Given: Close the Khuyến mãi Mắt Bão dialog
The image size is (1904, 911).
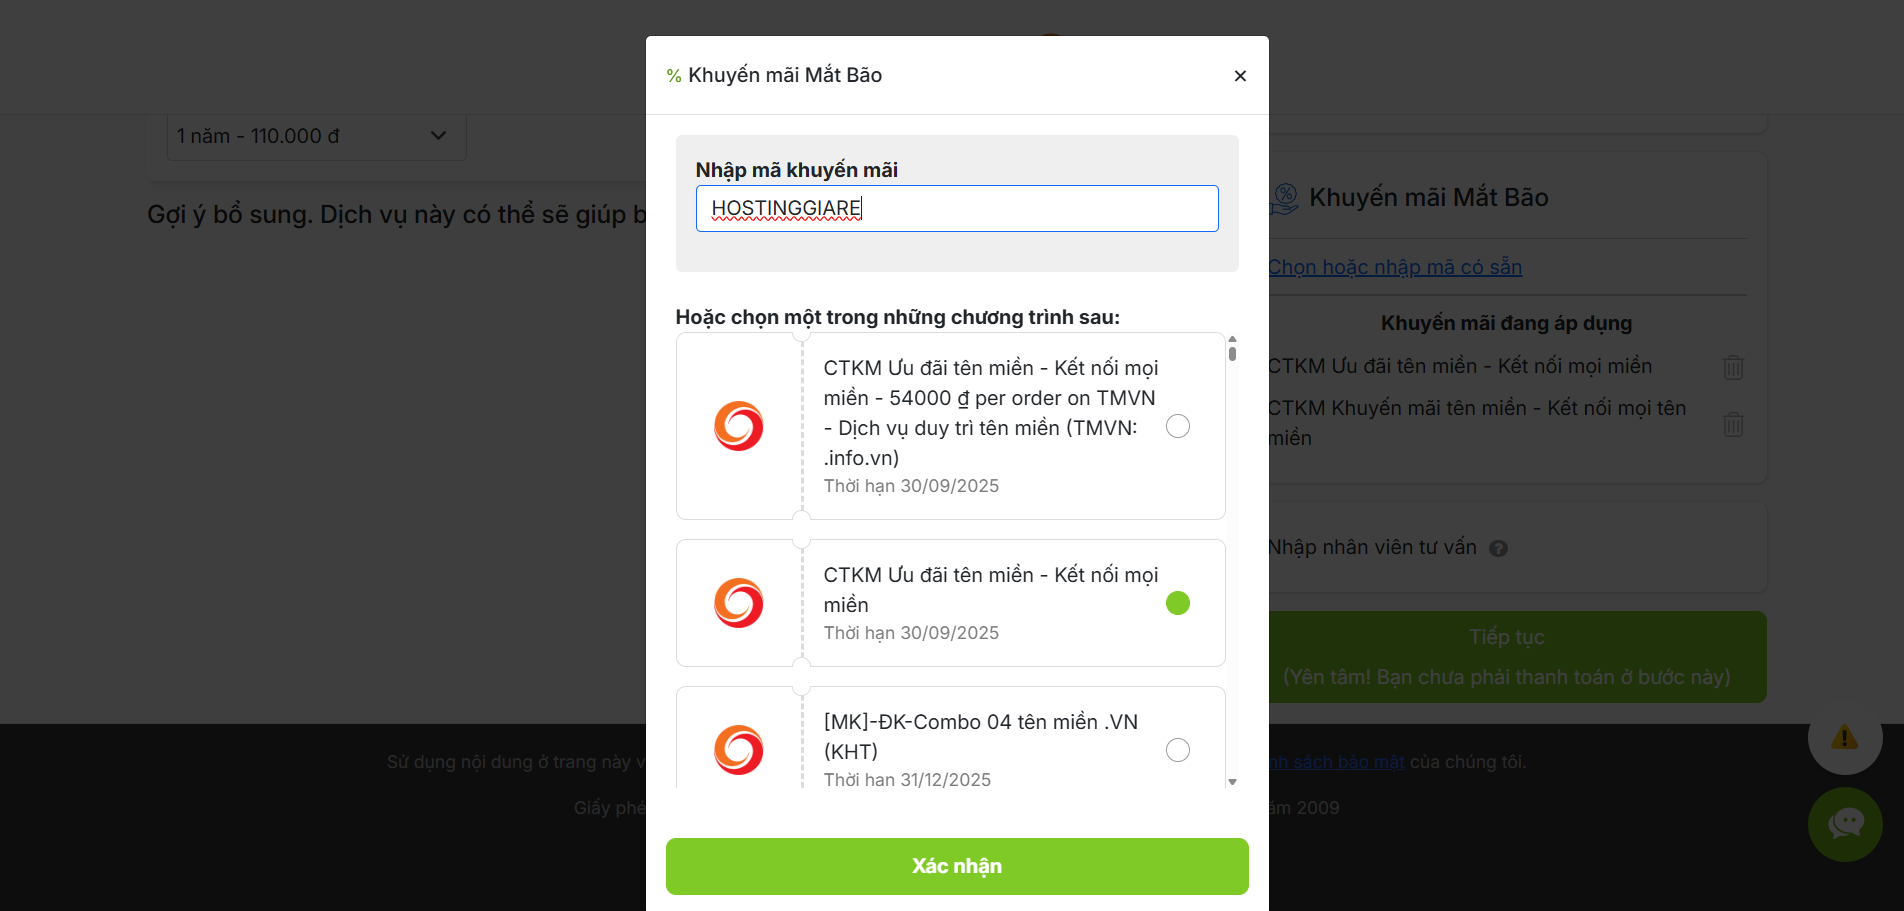Looking at the screenshot, I should pos(1240,76).
